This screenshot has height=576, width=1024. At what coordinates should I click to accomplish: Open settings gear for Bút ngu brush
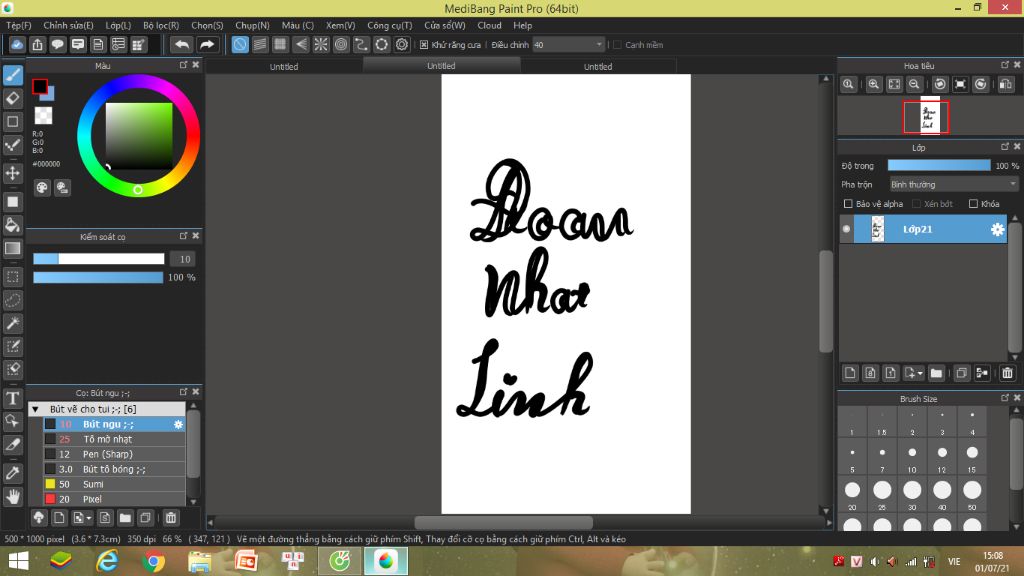178,424
